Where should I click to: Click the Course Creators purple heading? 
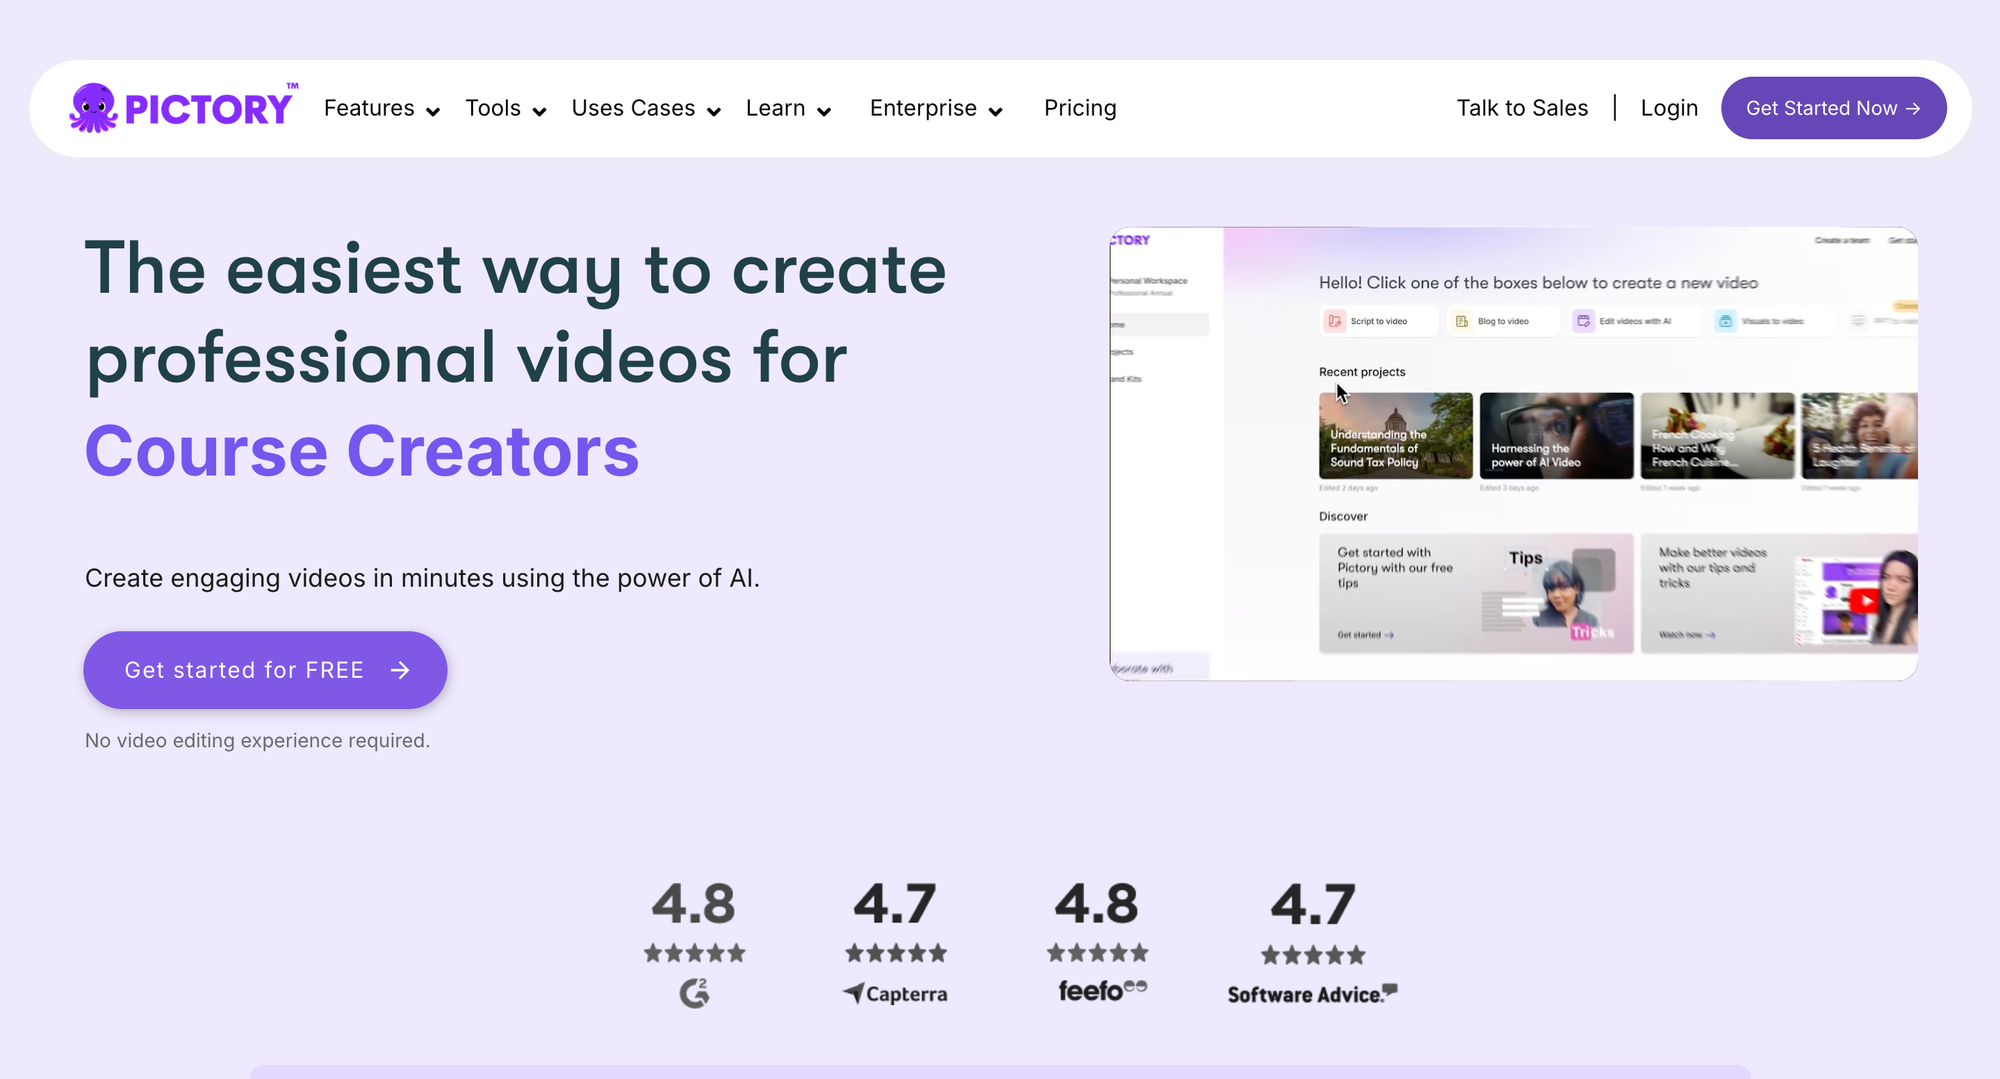click(x=362, y=451)
